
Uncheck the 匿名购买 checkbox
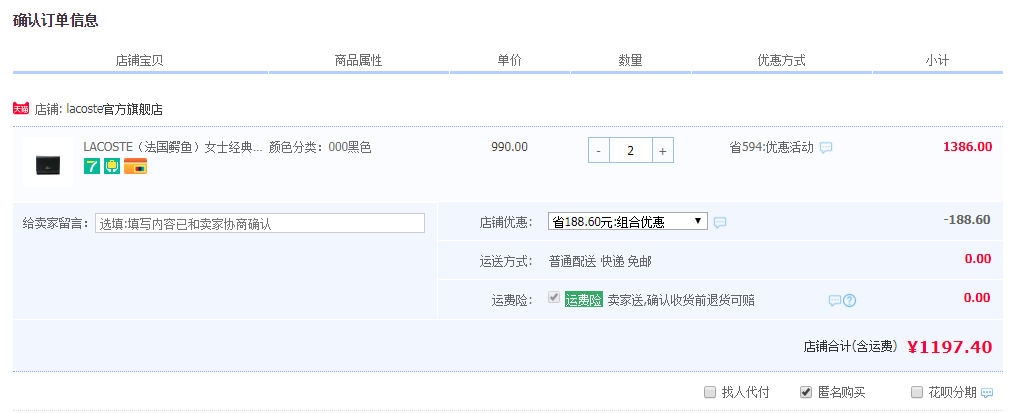coord(806,392)
